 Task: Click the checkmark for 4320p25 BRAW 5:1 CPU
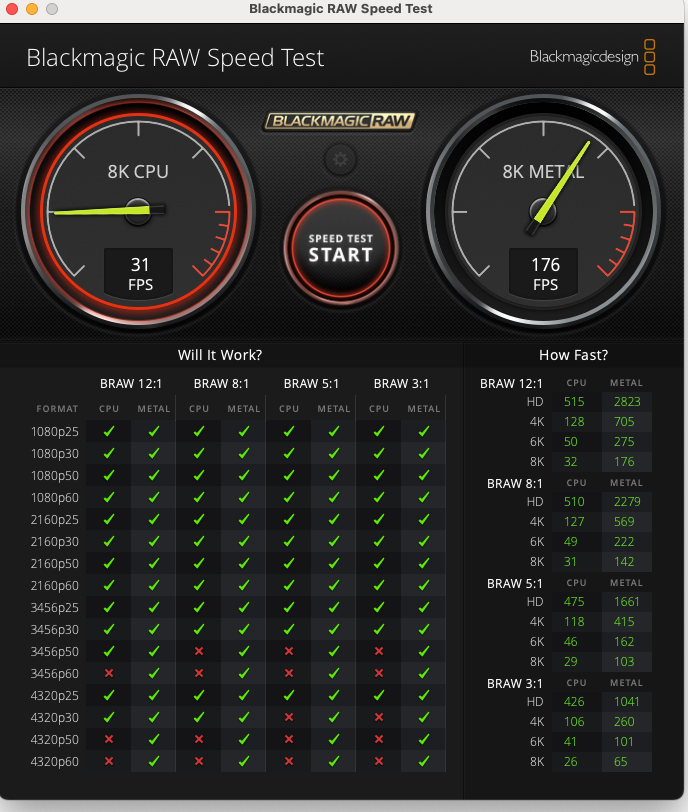(289, 695)
